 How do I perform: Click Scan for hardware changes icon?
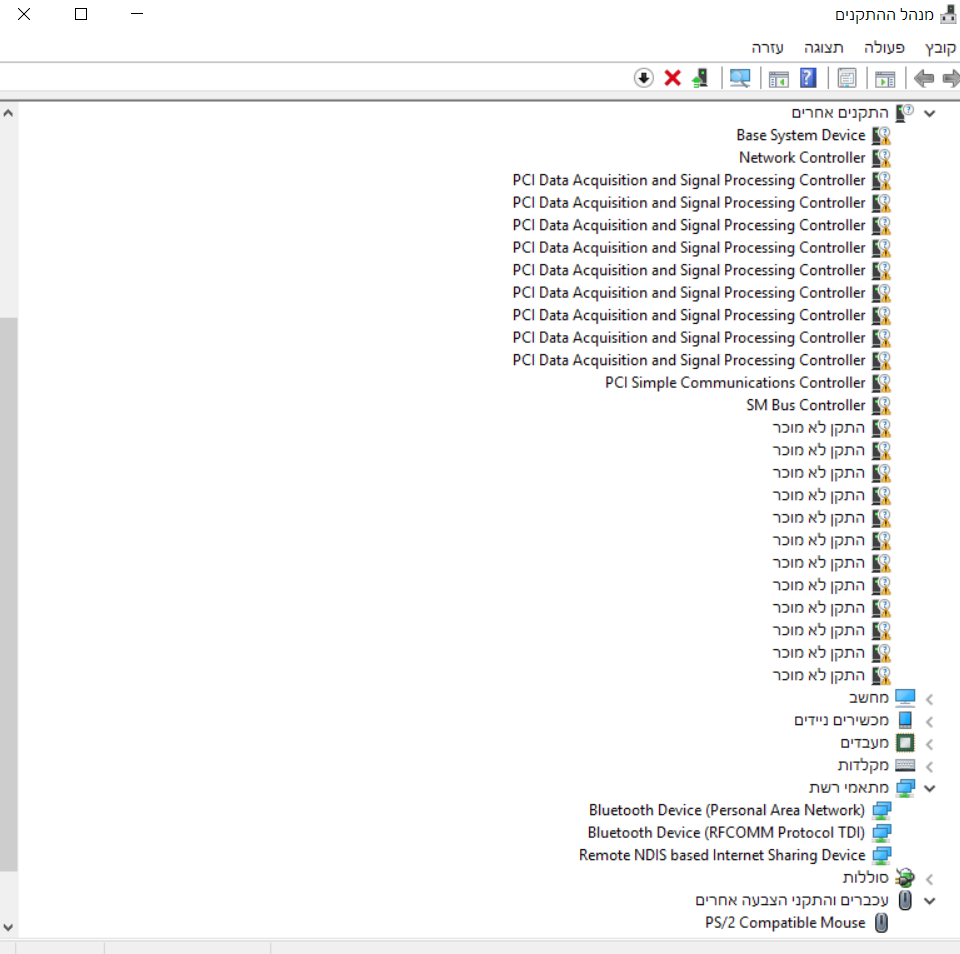click(740, 78)
